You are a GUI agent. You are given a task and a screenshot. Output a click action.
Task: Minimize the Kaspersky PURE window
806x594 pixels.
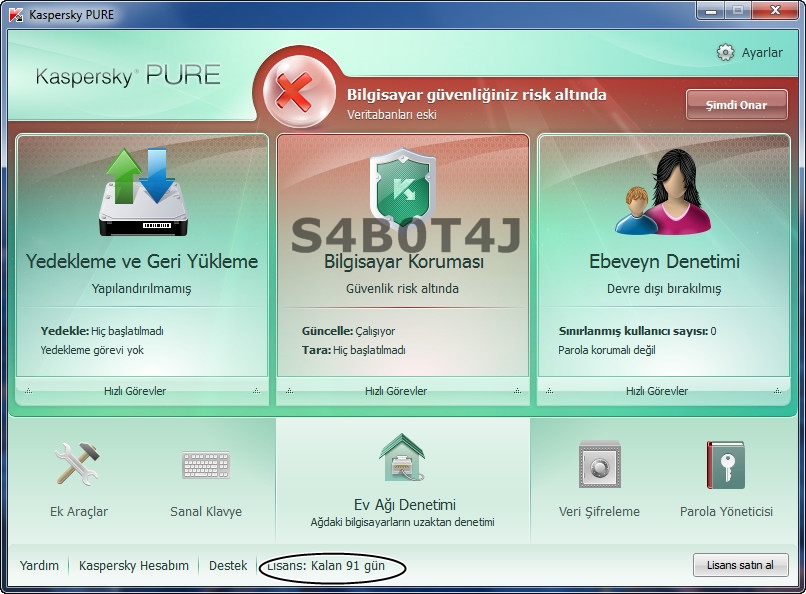coord(711,11)
